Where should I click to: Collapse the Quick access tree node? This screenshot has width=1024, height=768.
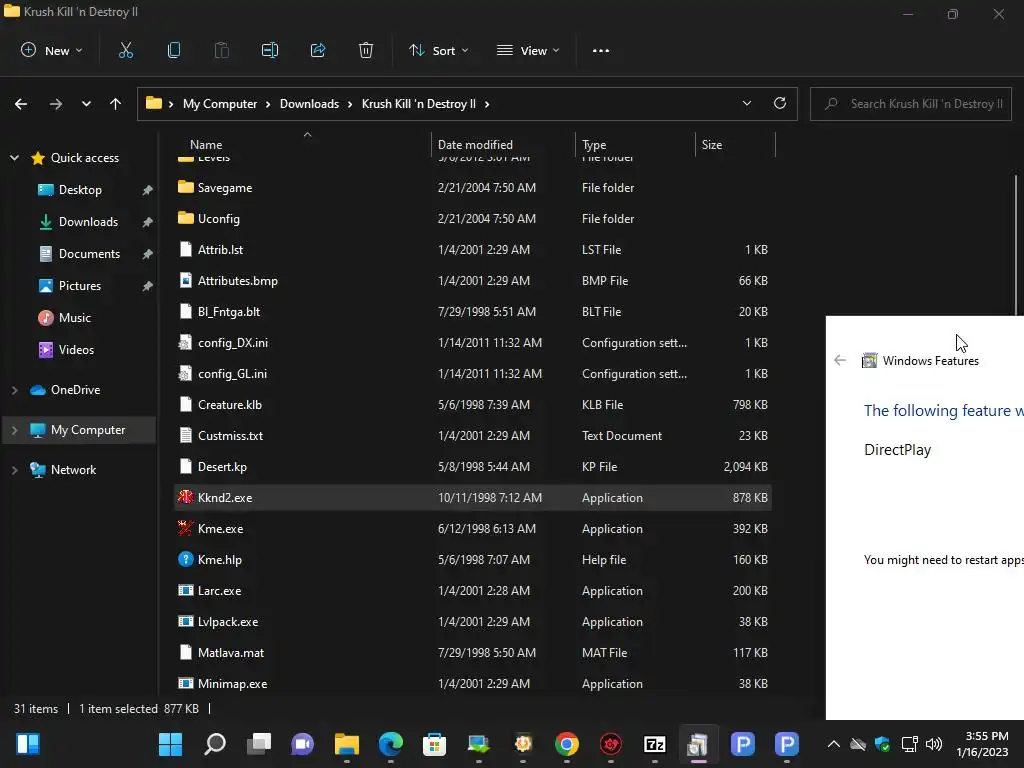14,157
